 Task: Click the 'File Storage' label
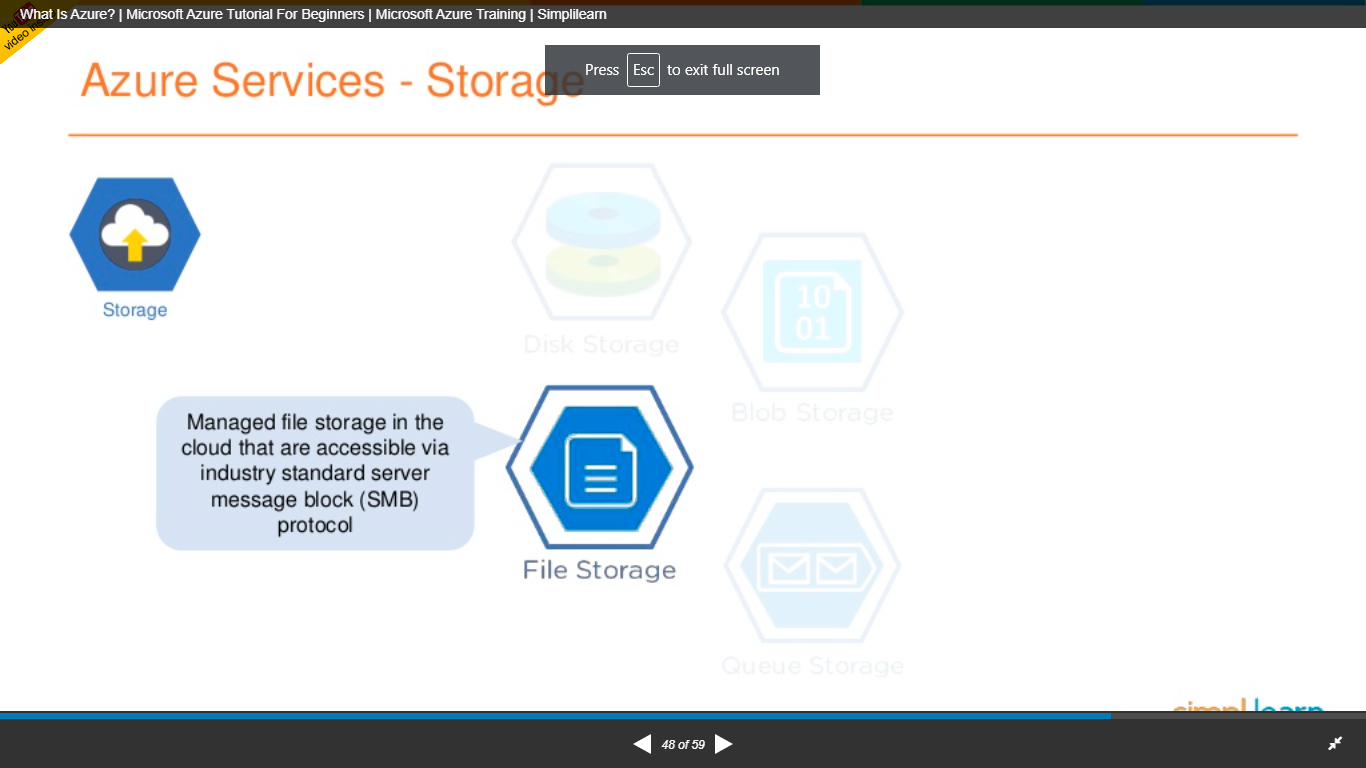click(599, 570)
